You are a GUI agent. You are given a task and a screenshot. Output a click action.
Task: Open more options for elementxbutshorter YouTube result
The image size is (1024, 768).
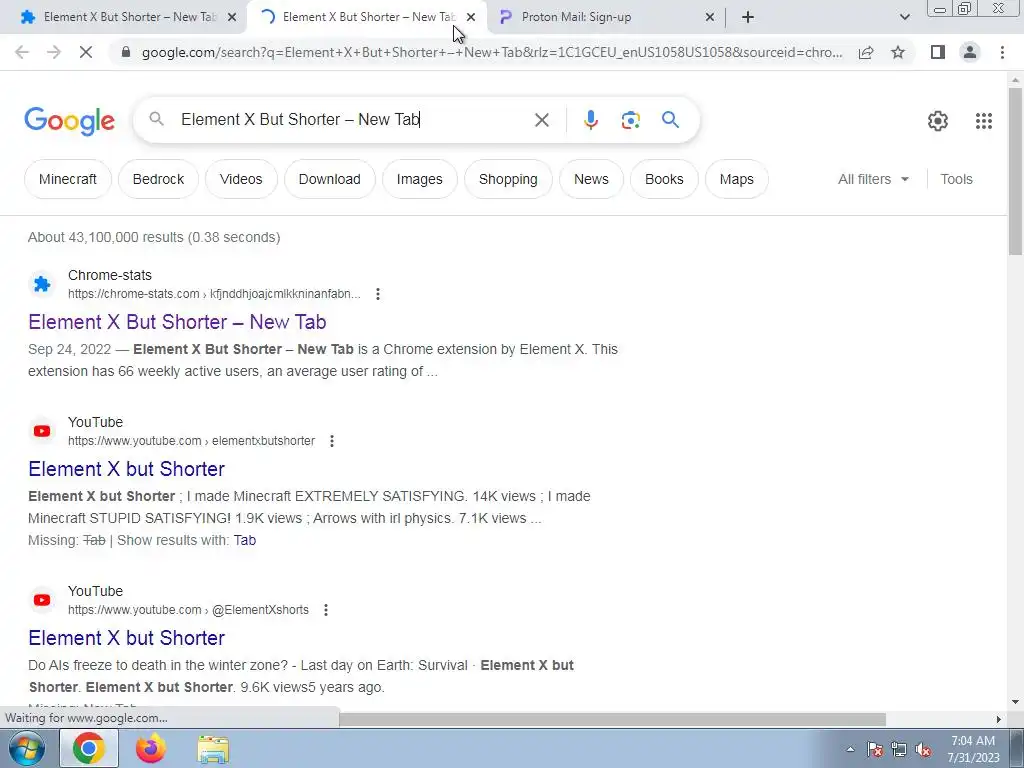pyautogui.click(x=332, y=441)
